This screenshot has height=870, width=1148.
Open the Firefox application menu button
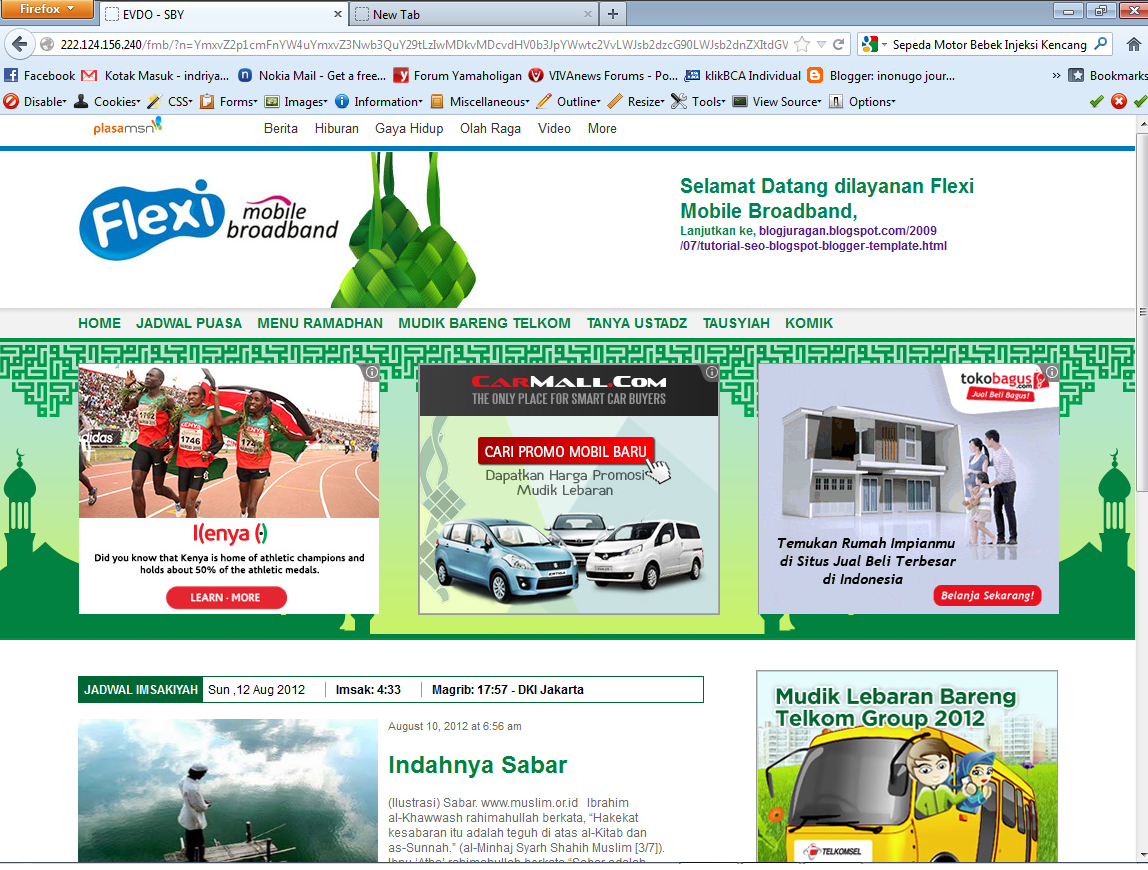(47, 9)
